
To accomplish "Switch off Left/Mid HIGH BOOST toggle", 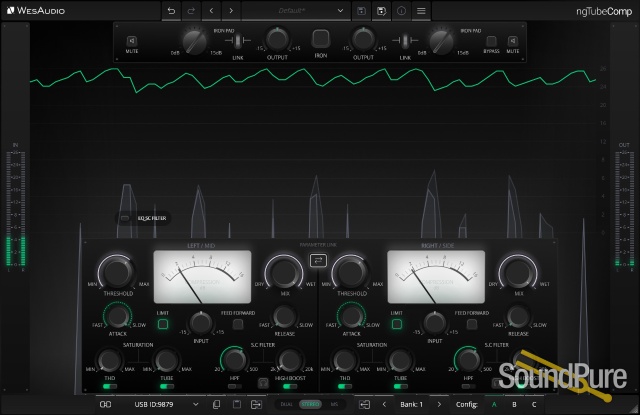I will click(290, 386).
